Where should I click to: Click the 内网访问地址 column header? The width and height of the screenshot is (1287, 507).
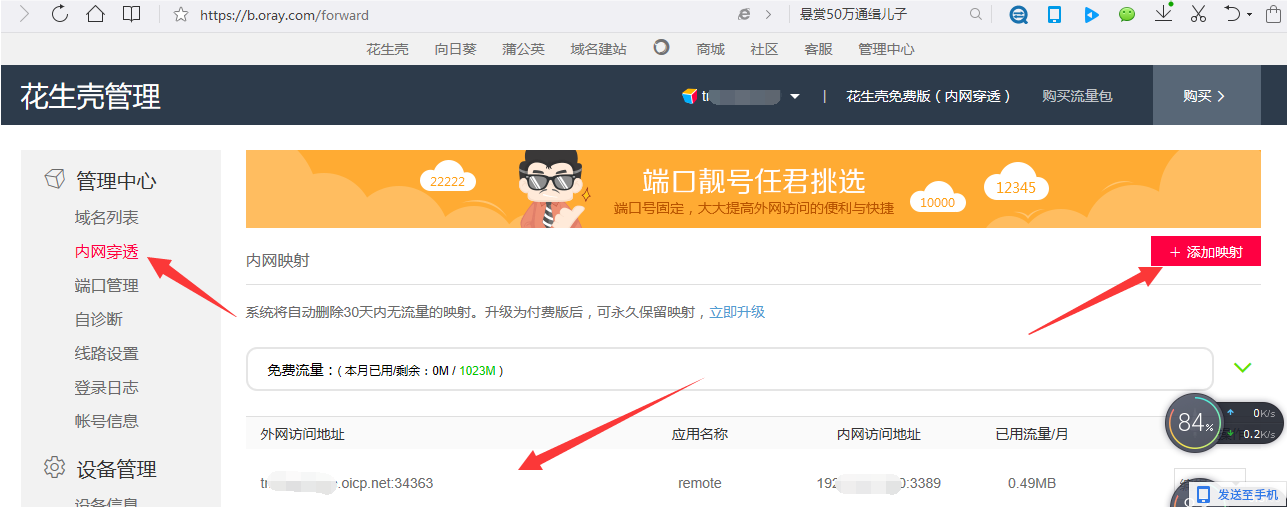coord(879,434)
